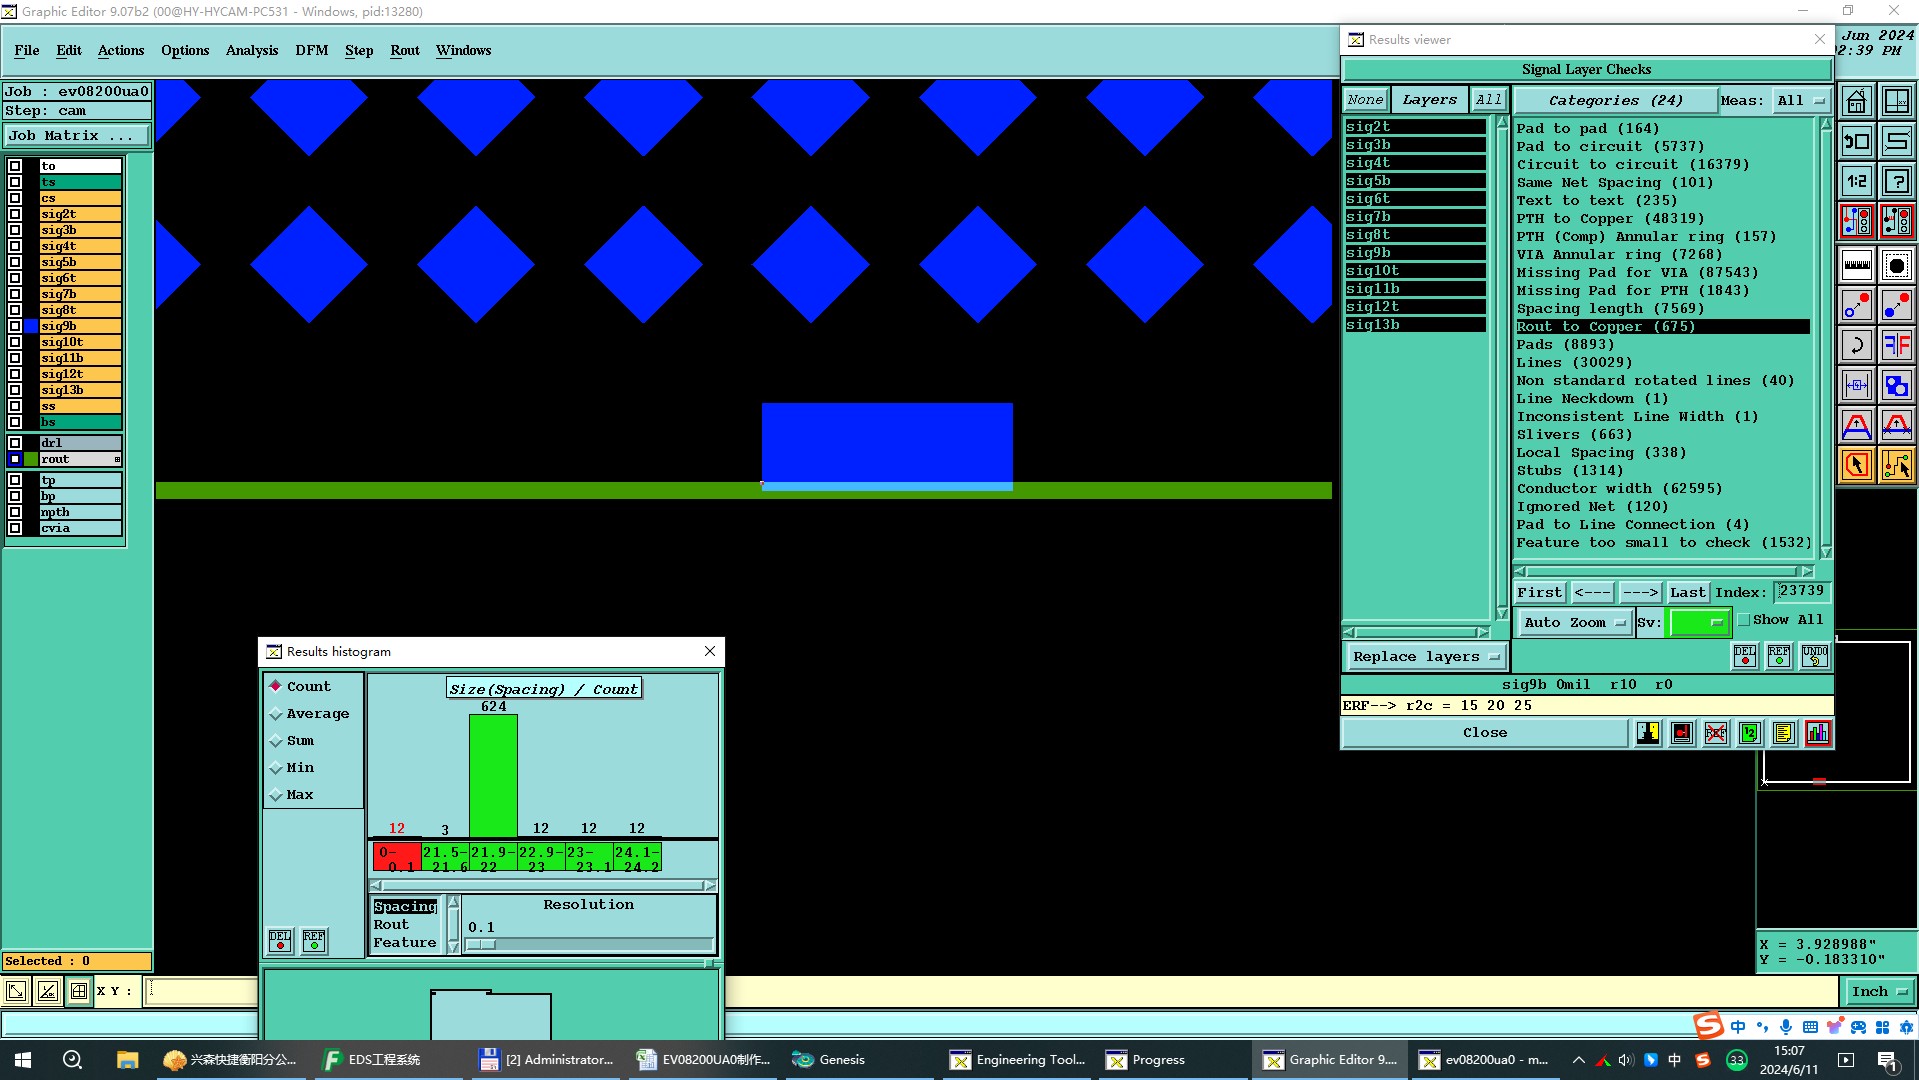Image resolution: width=1919 pixels, height=1080 pixels.
Task: Click the pan/S-shaped route icon
Action: coord(1897,141)
